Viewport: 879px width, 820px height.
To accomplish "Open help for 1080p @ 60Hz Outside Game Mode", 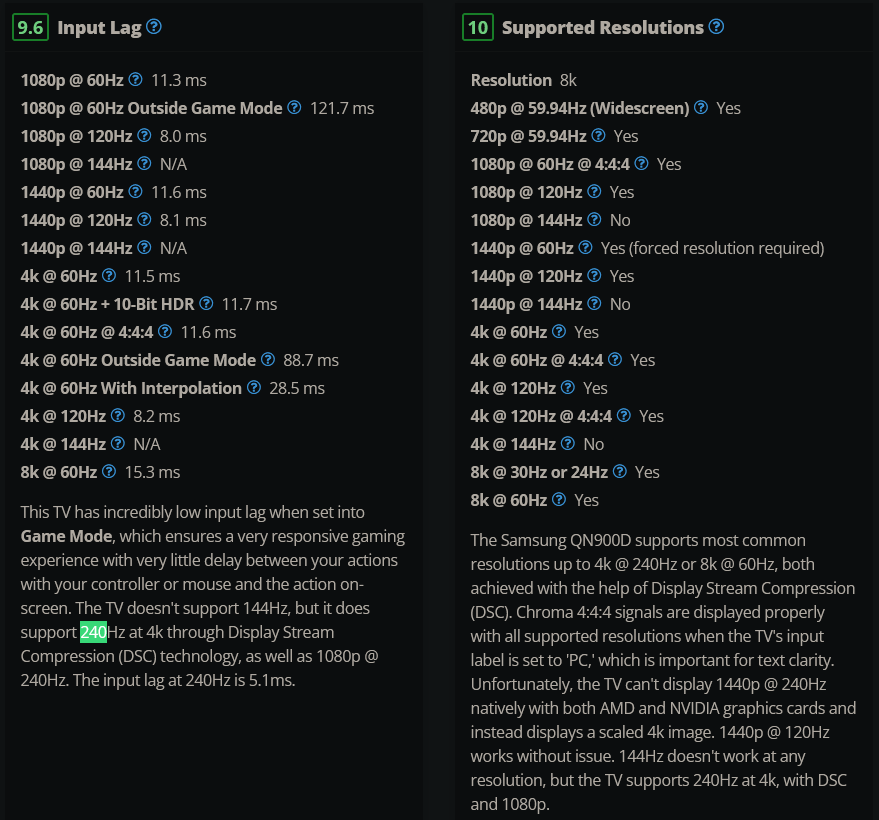I will 294,107.
